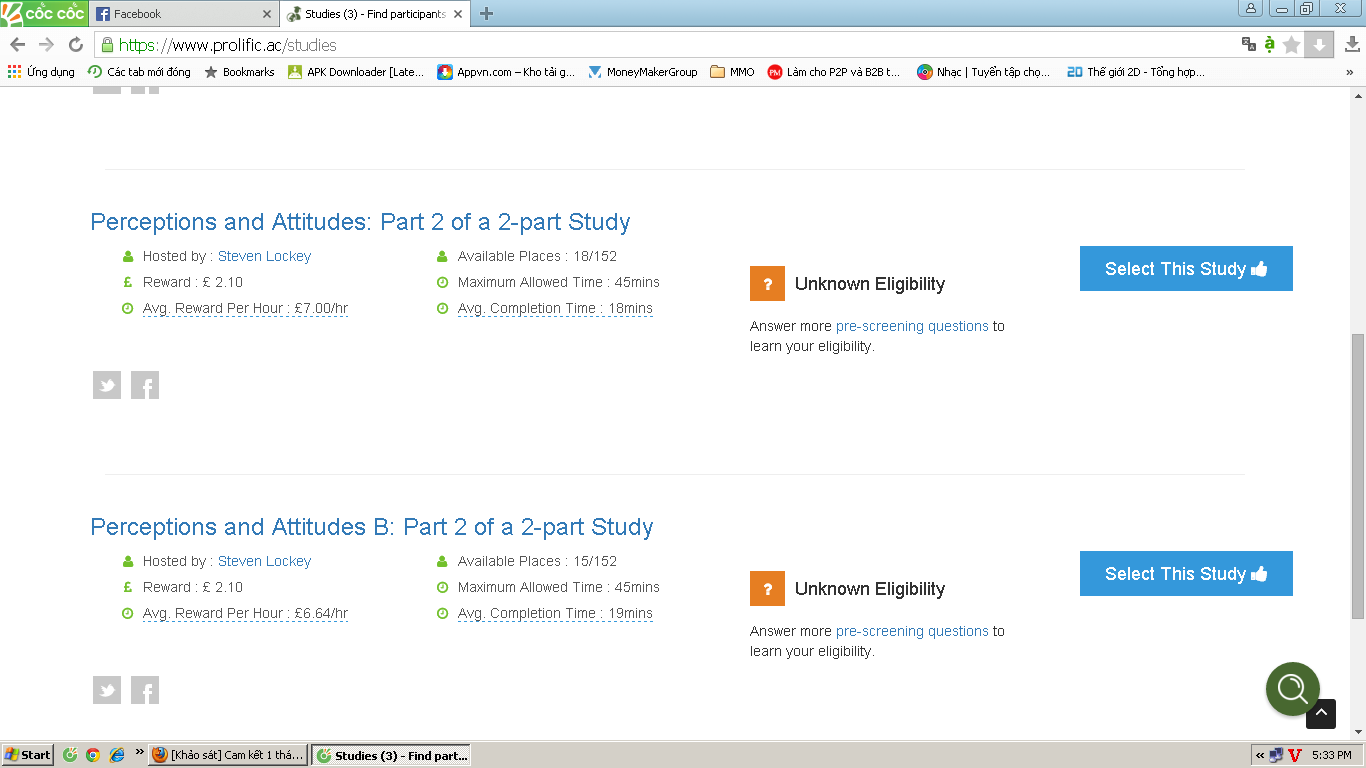Launch Internet Explorer from quick launch
Screen dimensions: 1366x768
[x=117, y=755]
